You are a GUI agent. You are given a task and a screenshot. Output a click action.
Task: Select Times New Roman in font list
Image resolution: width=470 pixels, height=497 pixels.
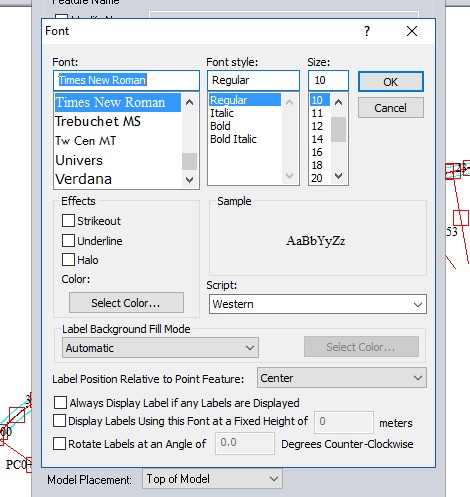118,102
